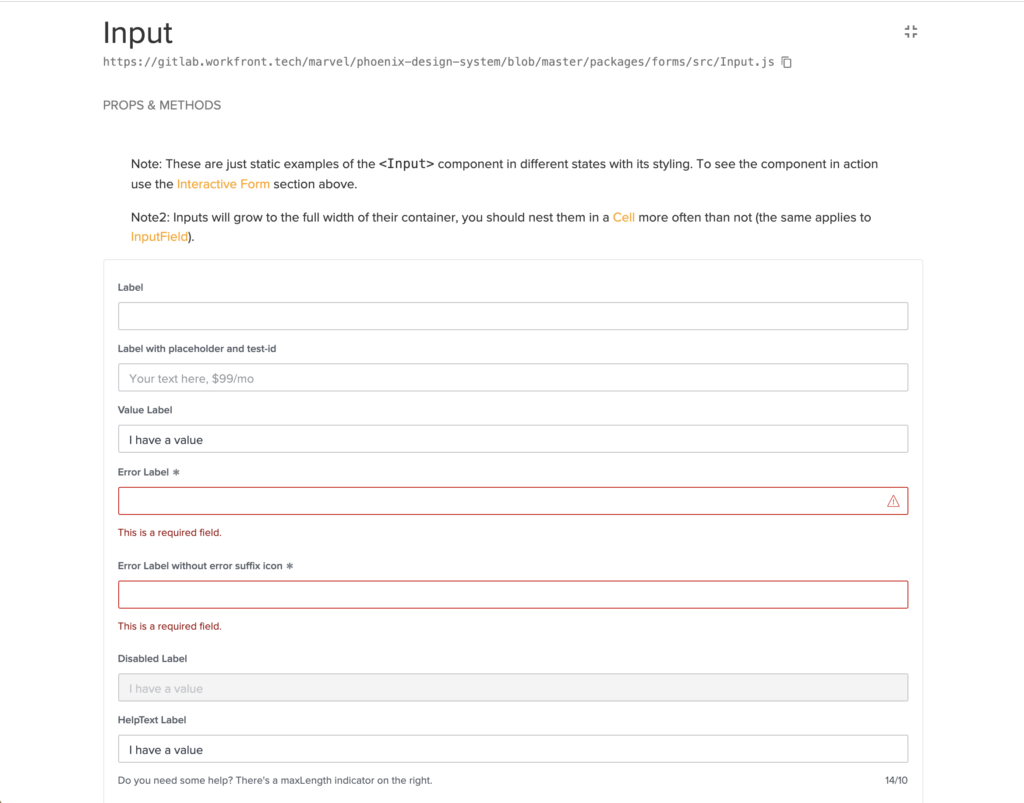Click the HelpText Label input field
Image resolution: width=1024 pixels, height=803 pixels.
point(512,749)
